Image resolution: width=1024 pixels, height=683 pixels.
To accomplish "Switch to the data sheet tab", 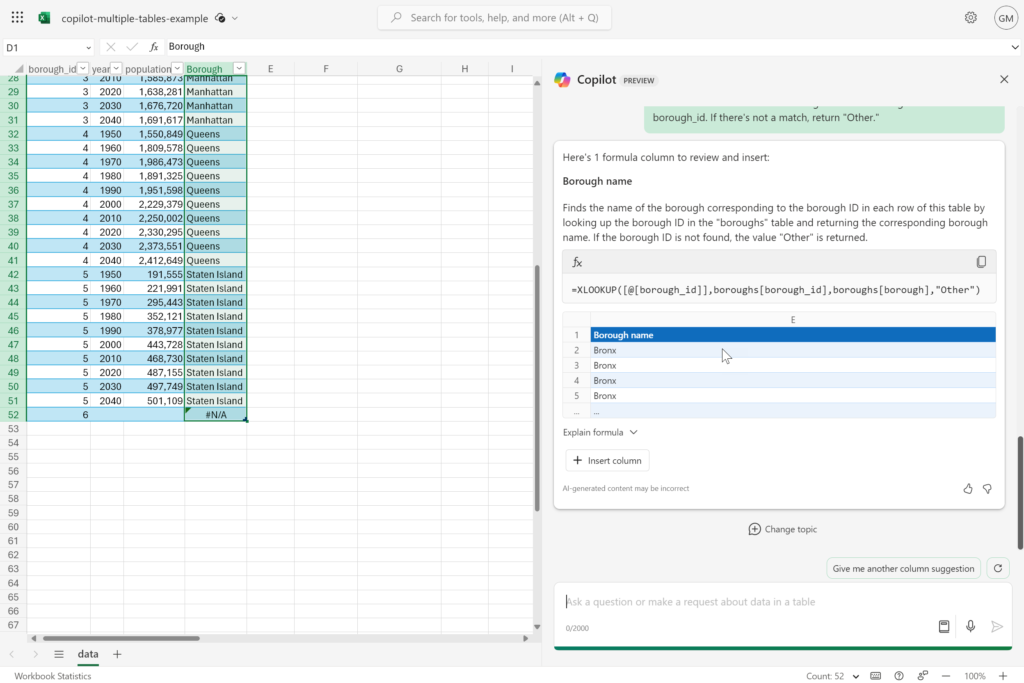I will pyautogui.click(x=88, y=654).
